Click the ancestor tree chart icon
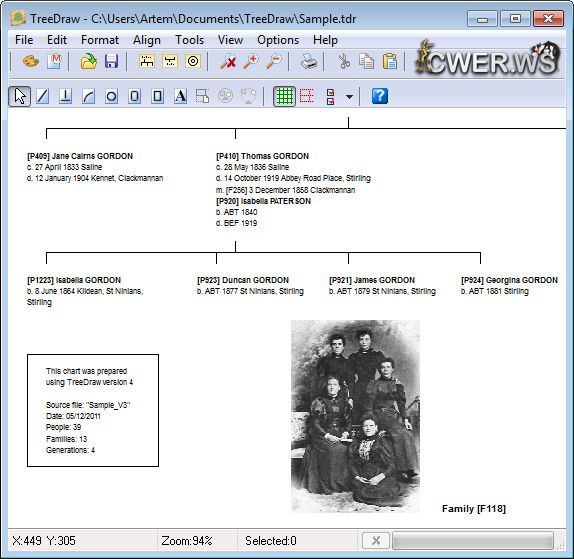This screenshot has width=574, height=559. [170, 61]
